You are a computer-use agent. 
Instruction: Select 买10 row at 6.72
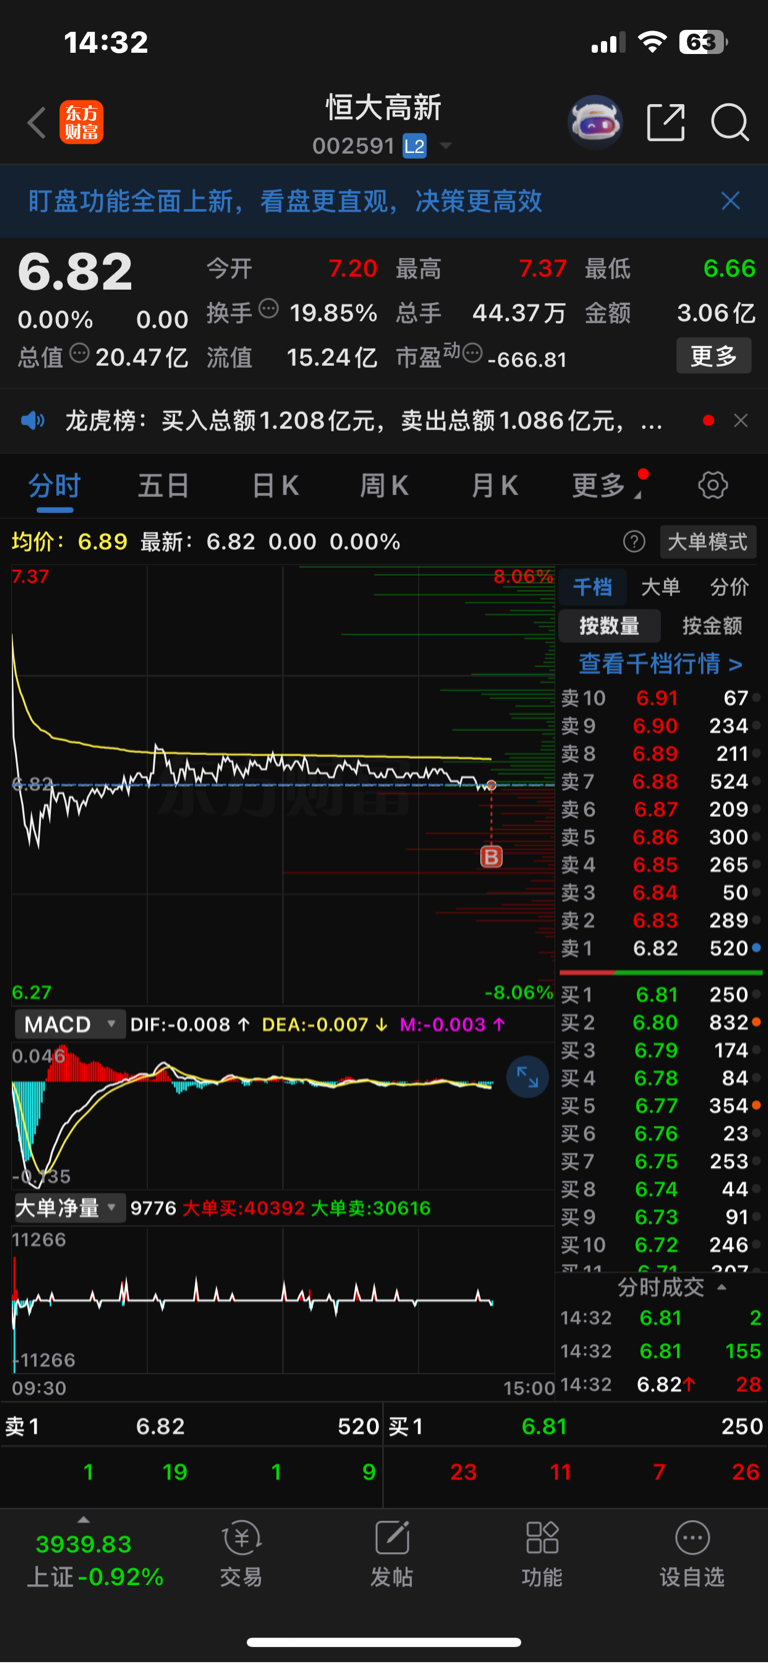pos(660,1245)
